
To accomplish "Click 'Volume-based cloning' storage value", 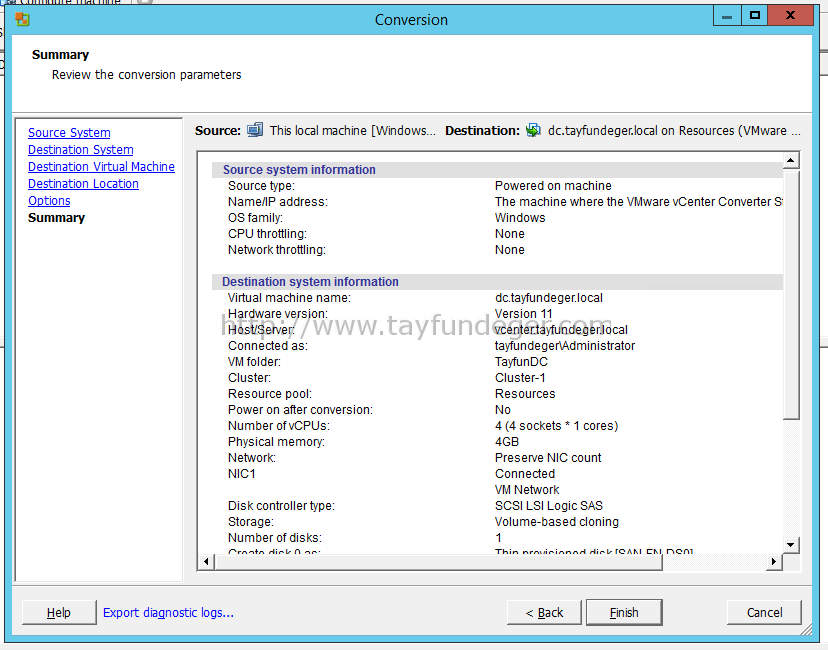I will [x=557, y=522].
